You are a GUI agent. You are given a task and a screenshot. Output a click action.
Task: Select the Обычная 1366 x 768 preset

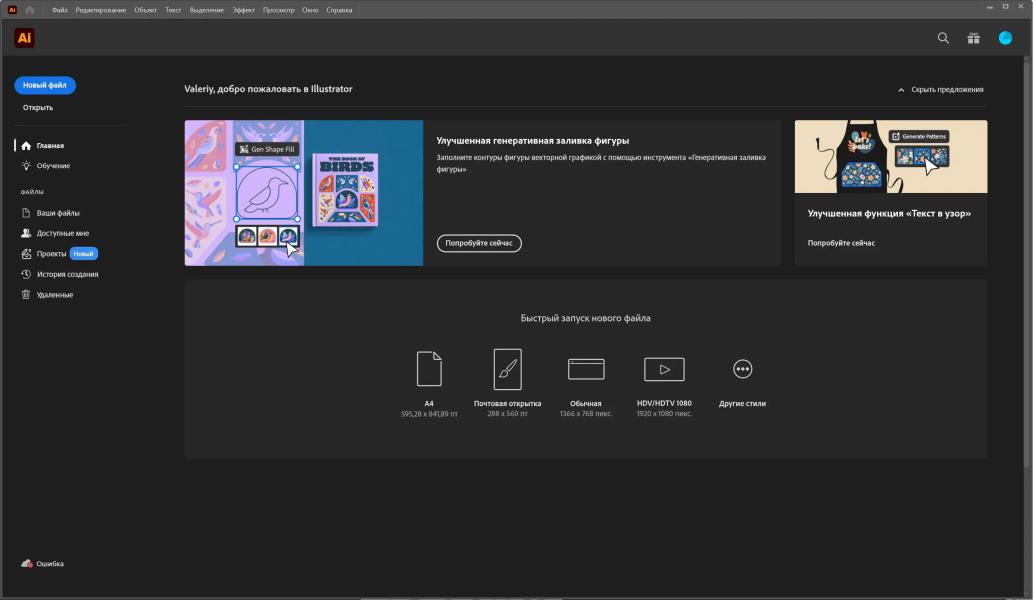coord(586,369)
